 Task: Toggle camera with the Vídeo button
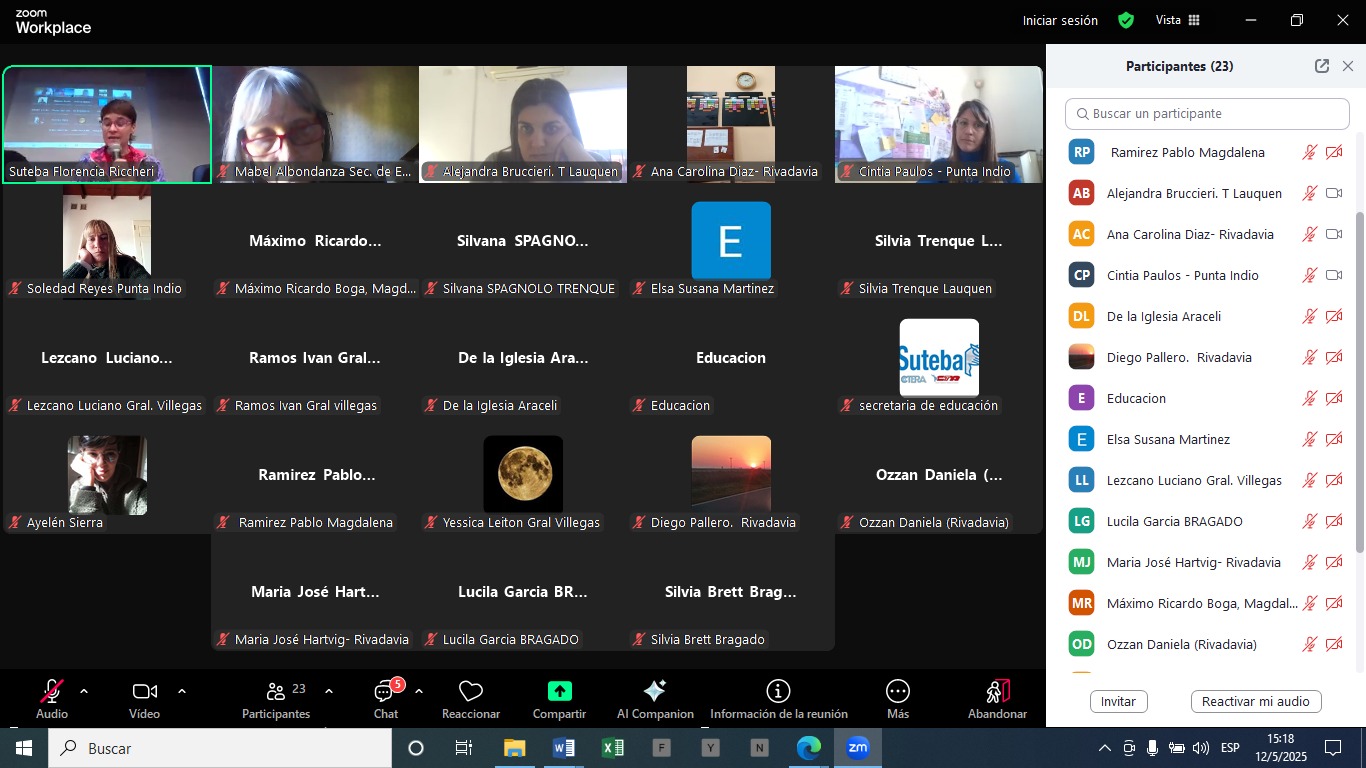click(x=144, y=698)
